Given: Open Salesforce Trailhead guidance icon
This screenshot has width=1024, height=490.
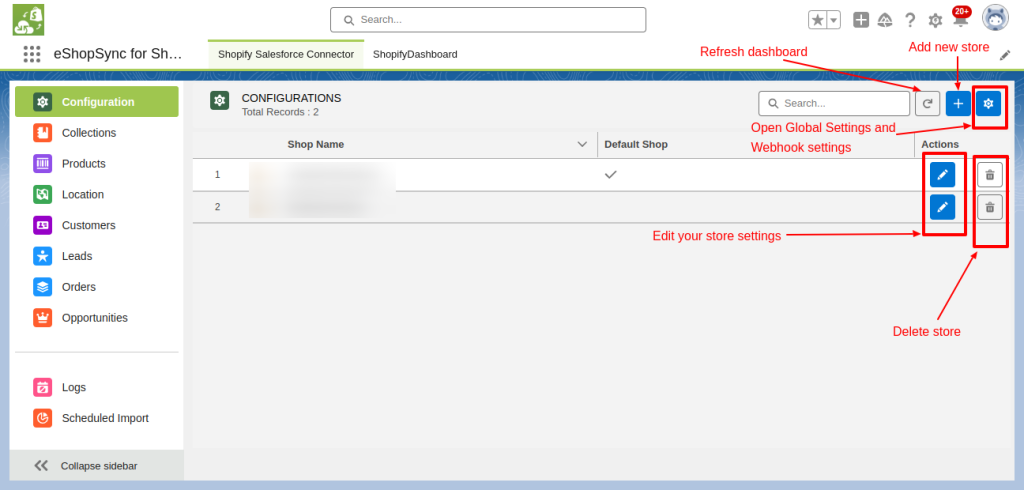Looking at the screenshot, I should 885,20.
